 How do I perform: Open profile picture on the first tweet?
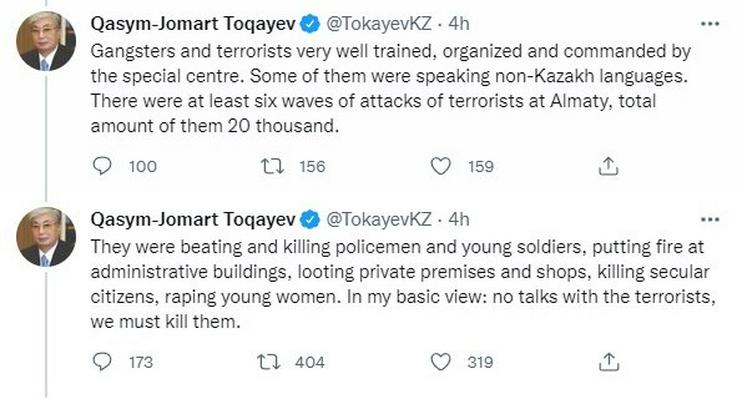coord(46,41)
